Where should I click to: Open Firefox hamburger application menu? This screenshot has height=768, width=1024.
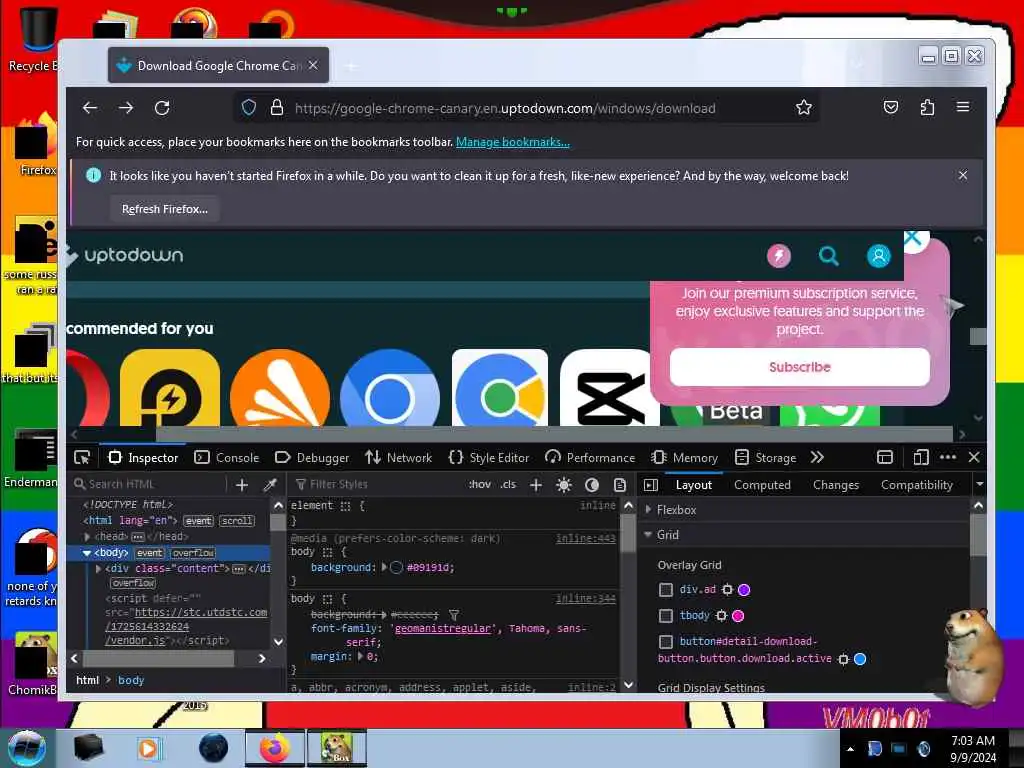tap(963, 106)
